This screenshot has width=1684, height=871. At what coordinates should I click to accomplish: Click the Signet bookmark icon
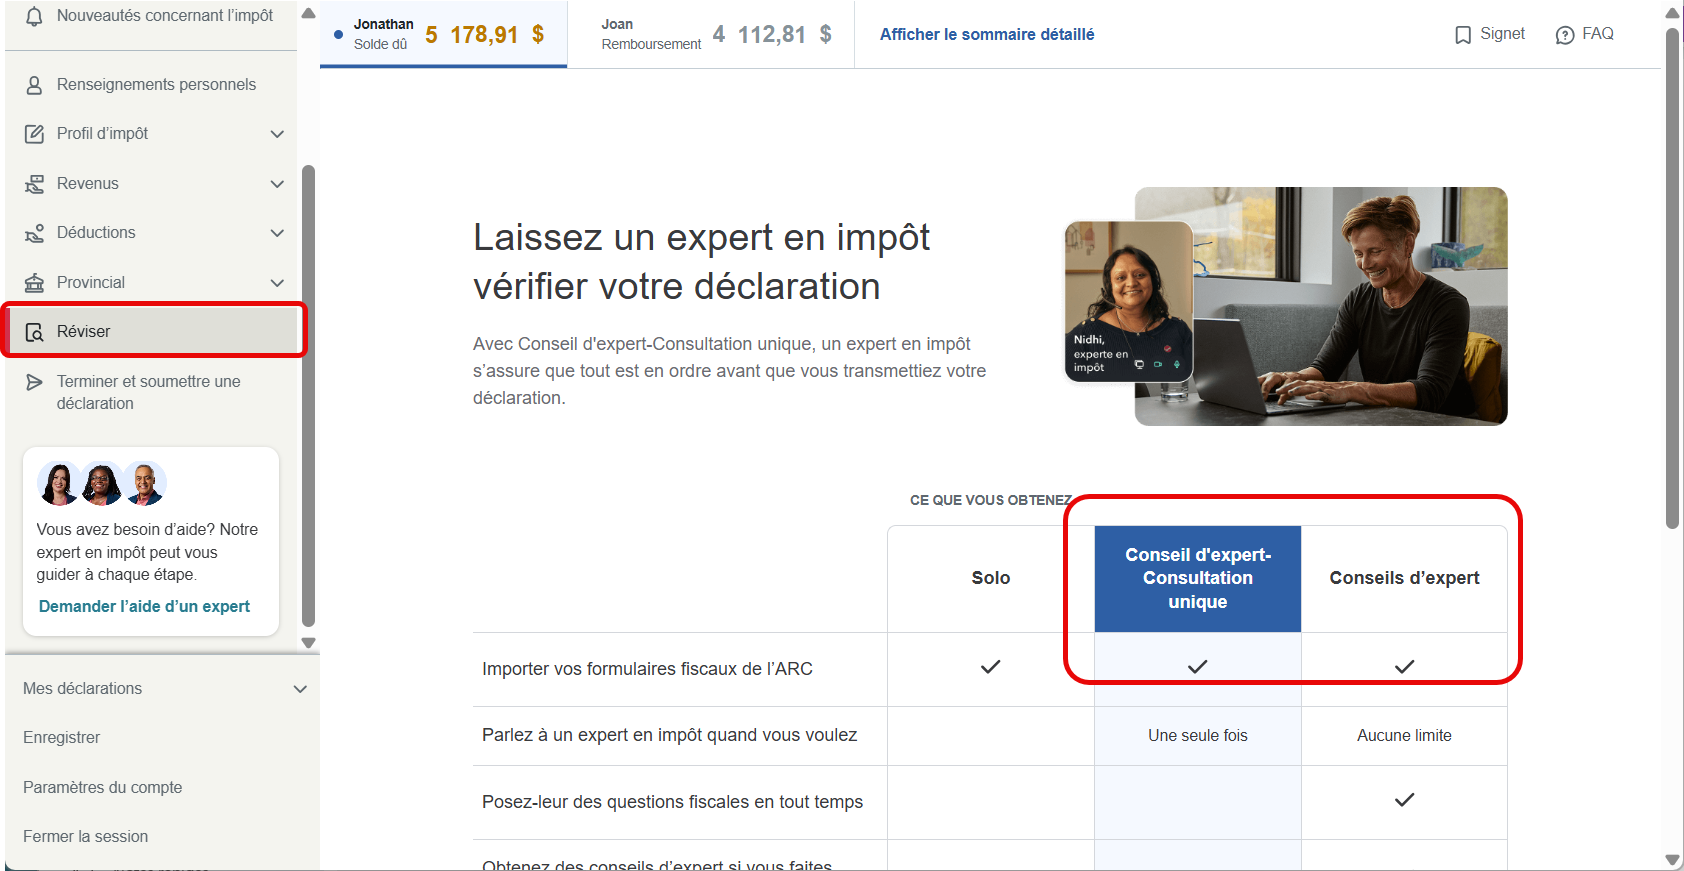pyautogui.click(x=1463, y=35)
